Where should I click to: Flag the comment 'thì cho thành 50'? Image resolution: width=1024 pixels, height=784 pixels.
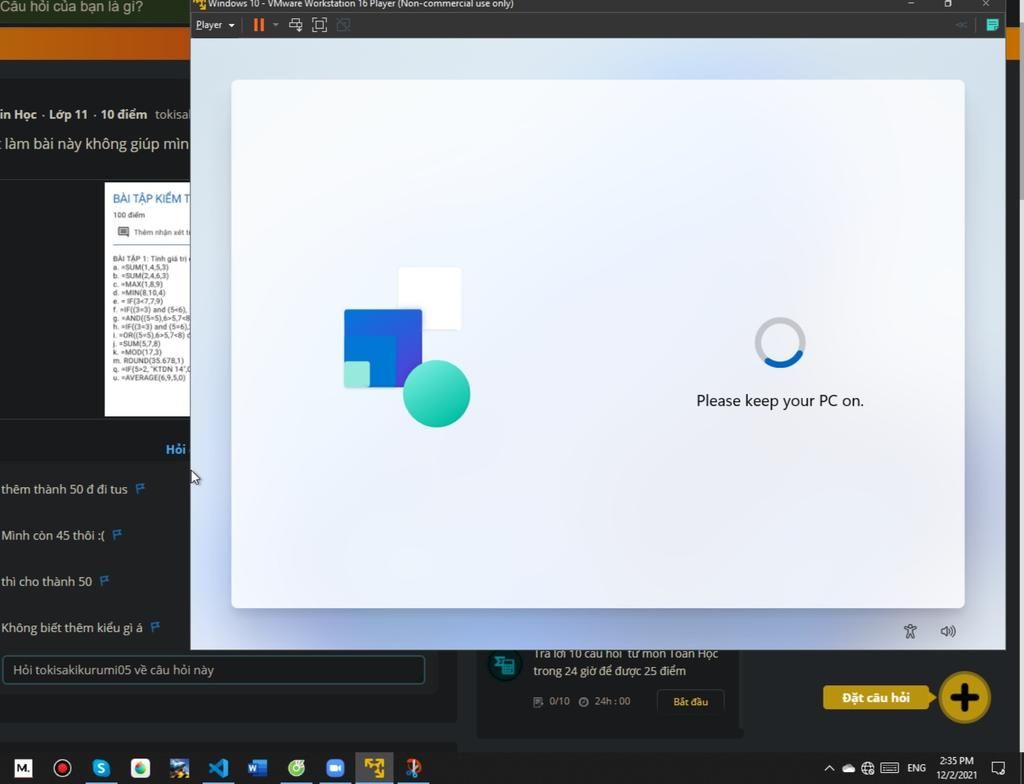click(104, 580)
